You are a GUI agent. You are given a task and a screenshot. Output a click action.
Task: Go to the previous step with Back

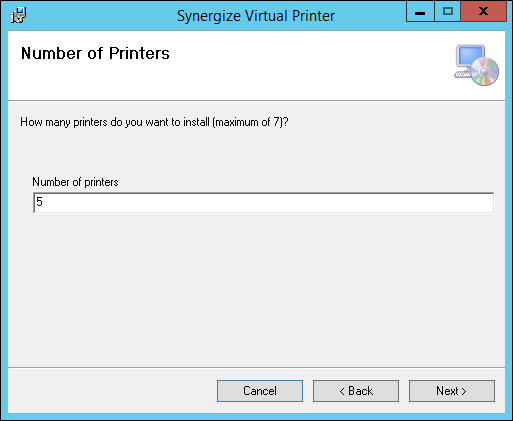tap(356, 391)
